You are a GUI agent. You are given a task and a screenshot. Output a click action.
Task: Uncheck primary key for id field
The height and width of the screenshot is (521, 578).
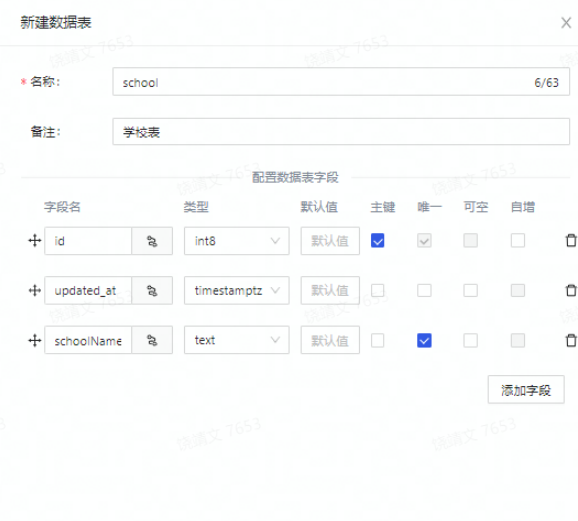(377, 241)
